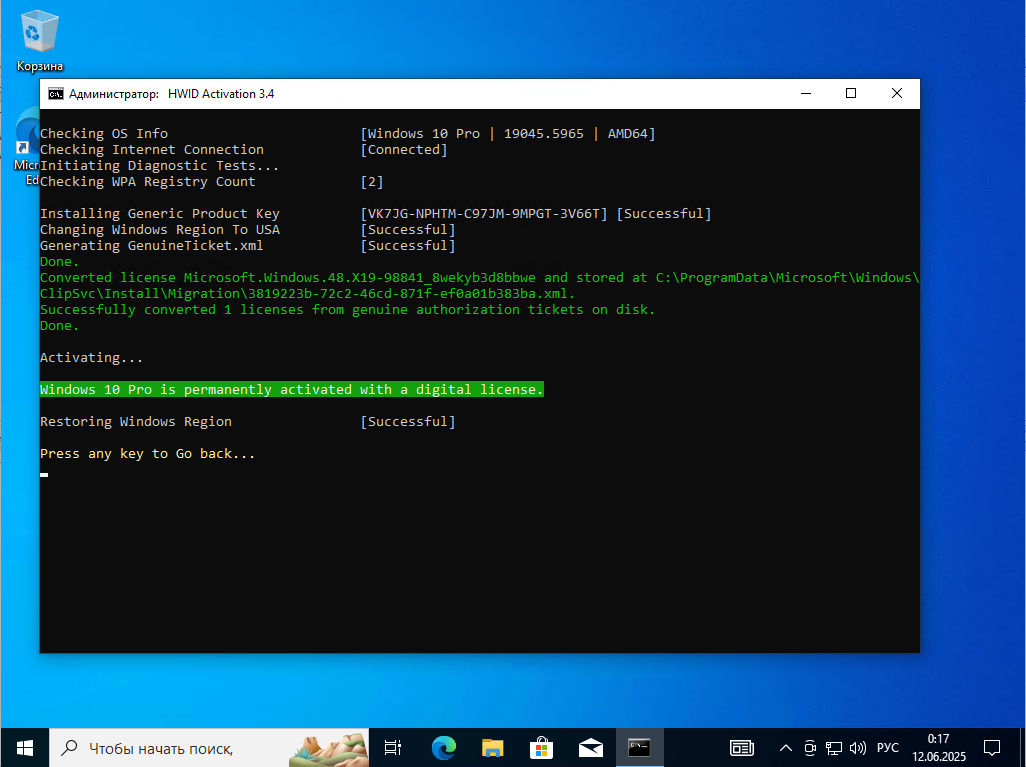This screenshot has width=1026, height=767.
Task: Click the '[Windows 10 Pro | 19045.5965 | AMD64]' value
Action: [508, 134]
